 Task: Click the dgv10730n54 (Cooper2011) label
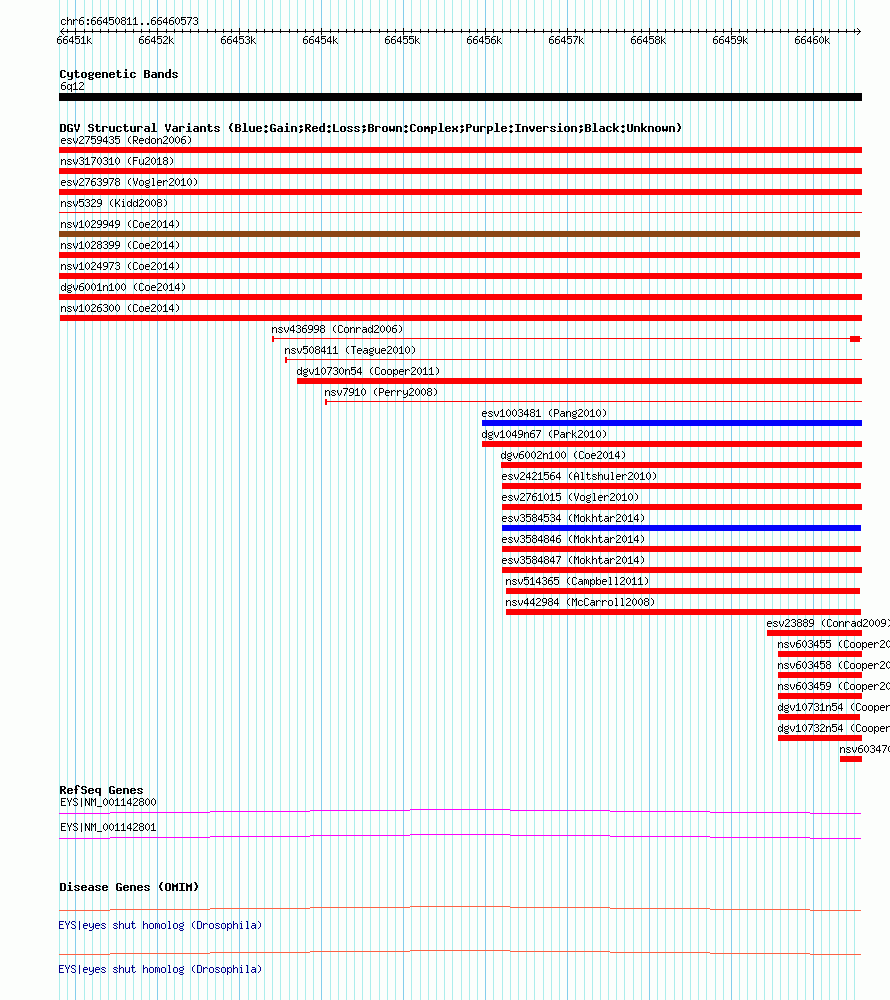pos(368,372)
